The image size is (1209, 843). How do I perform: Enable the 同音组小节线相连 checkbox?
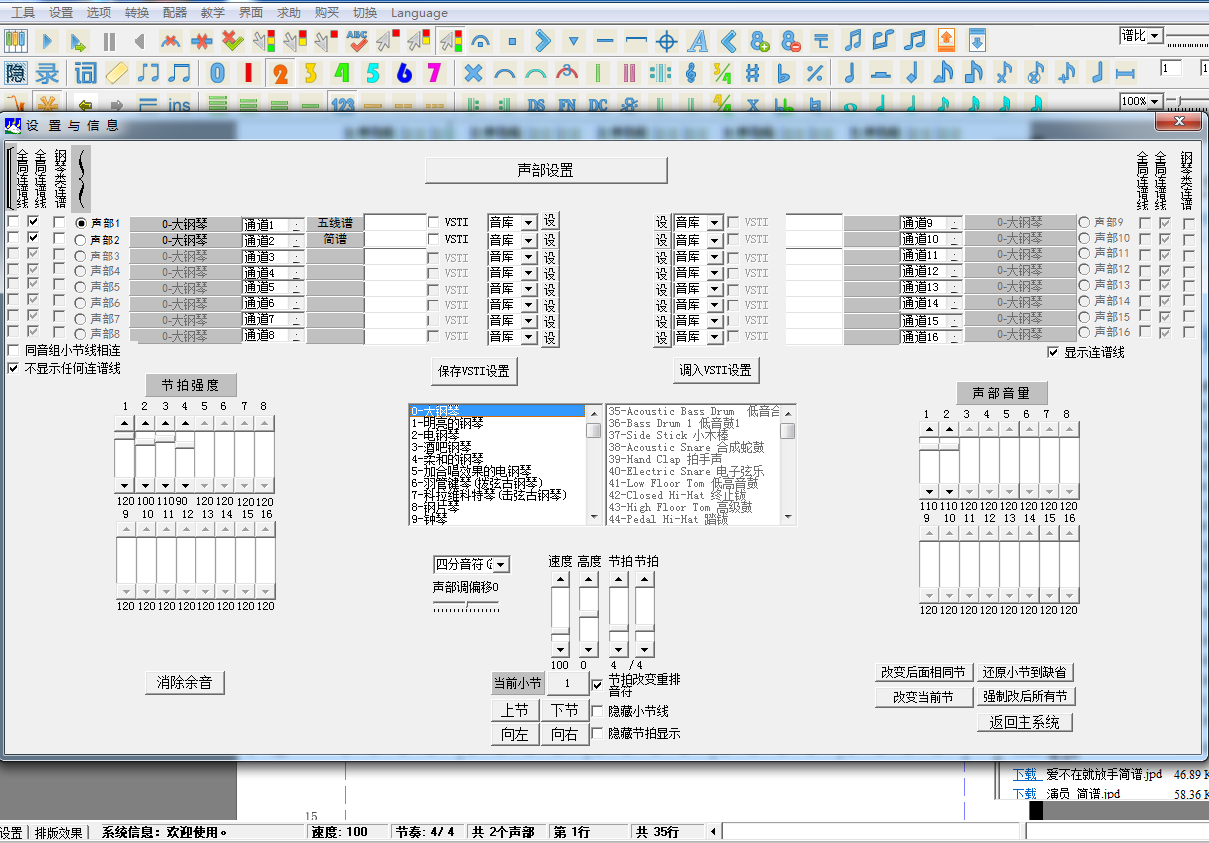point(13,351)
